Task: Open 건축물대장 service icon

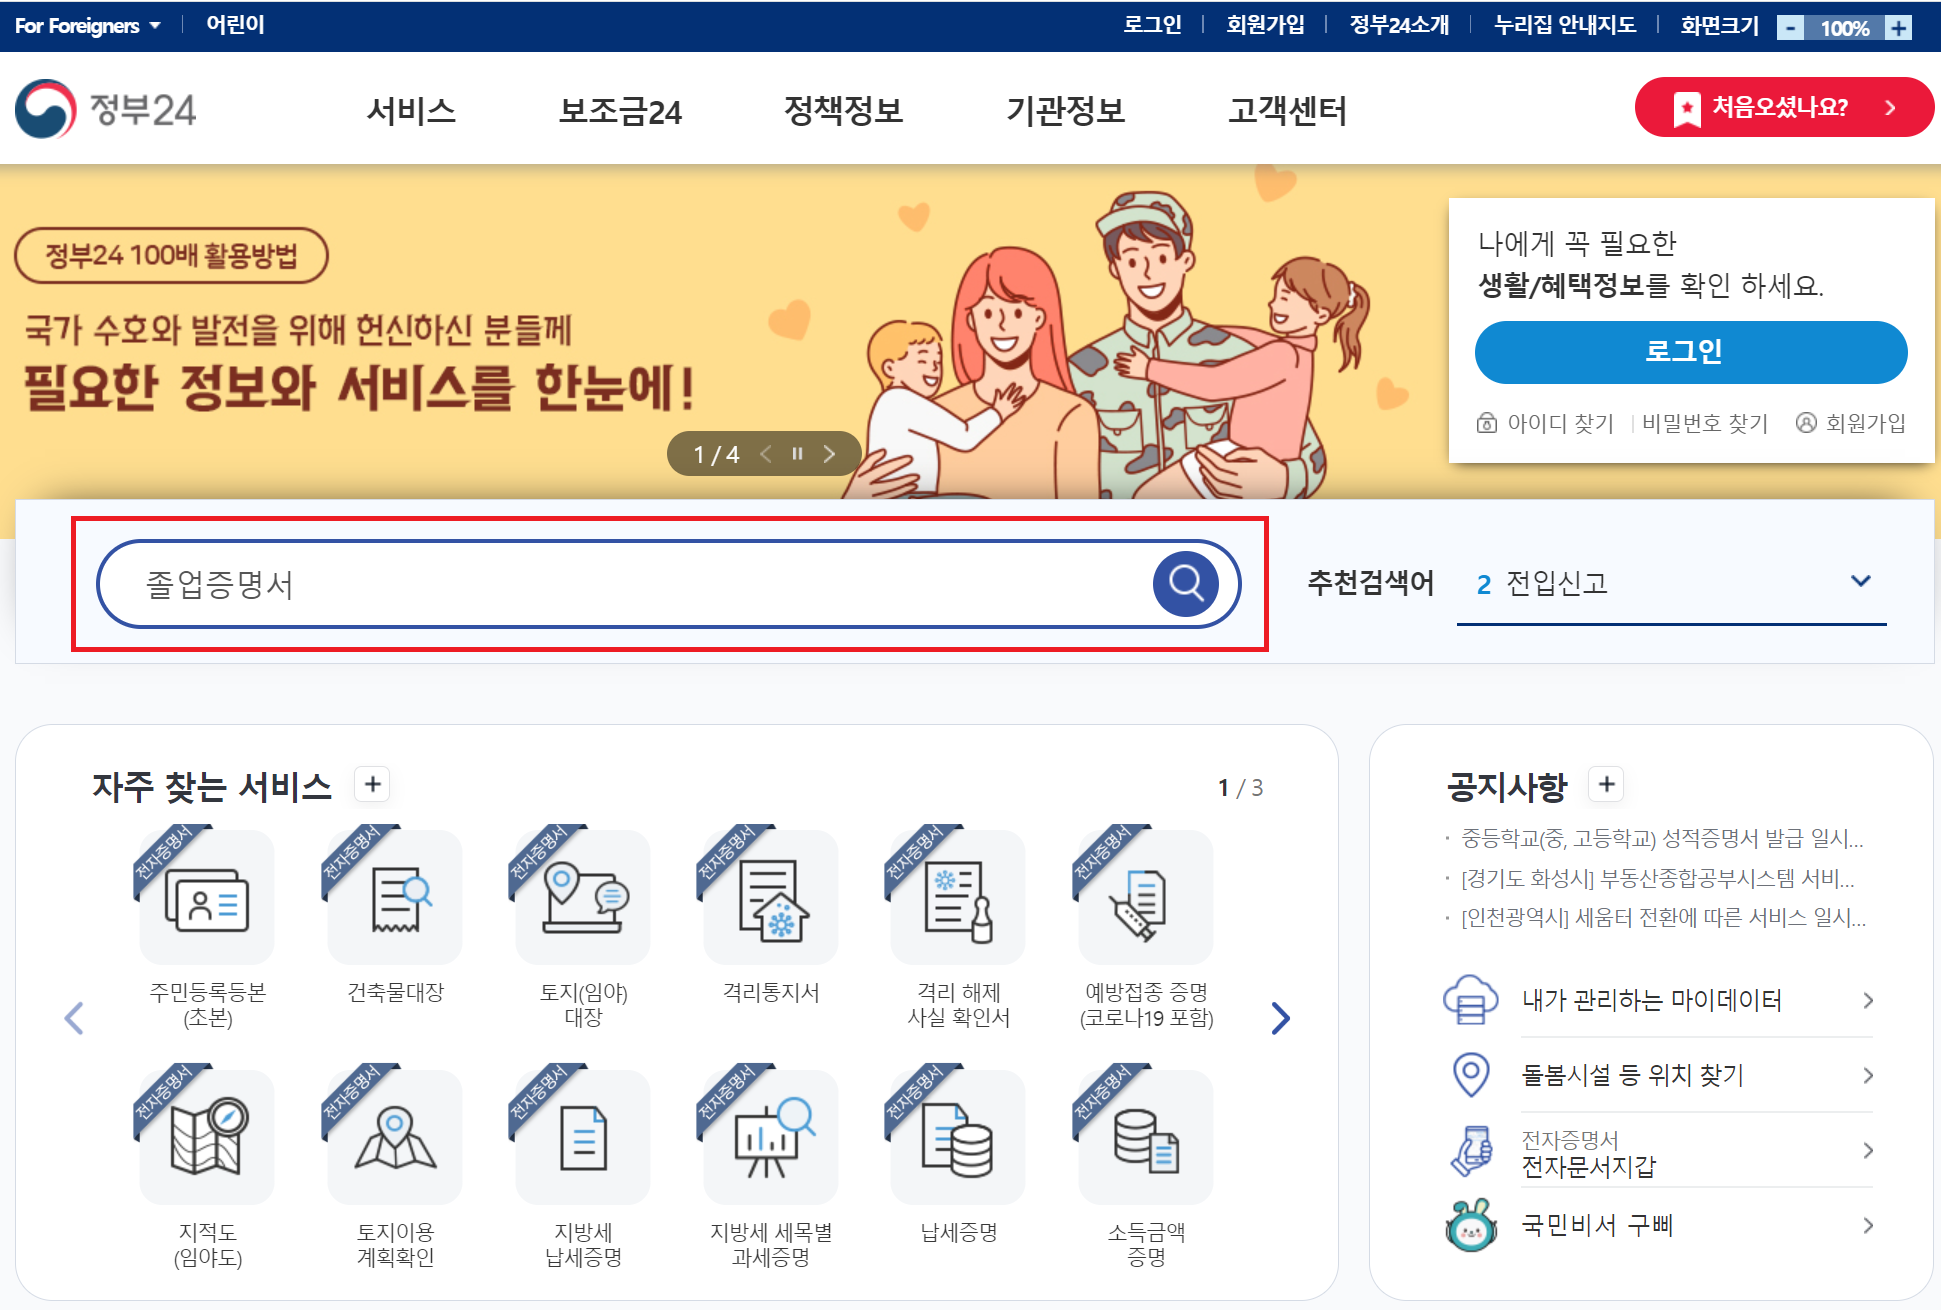Action: tap(395, 898)
